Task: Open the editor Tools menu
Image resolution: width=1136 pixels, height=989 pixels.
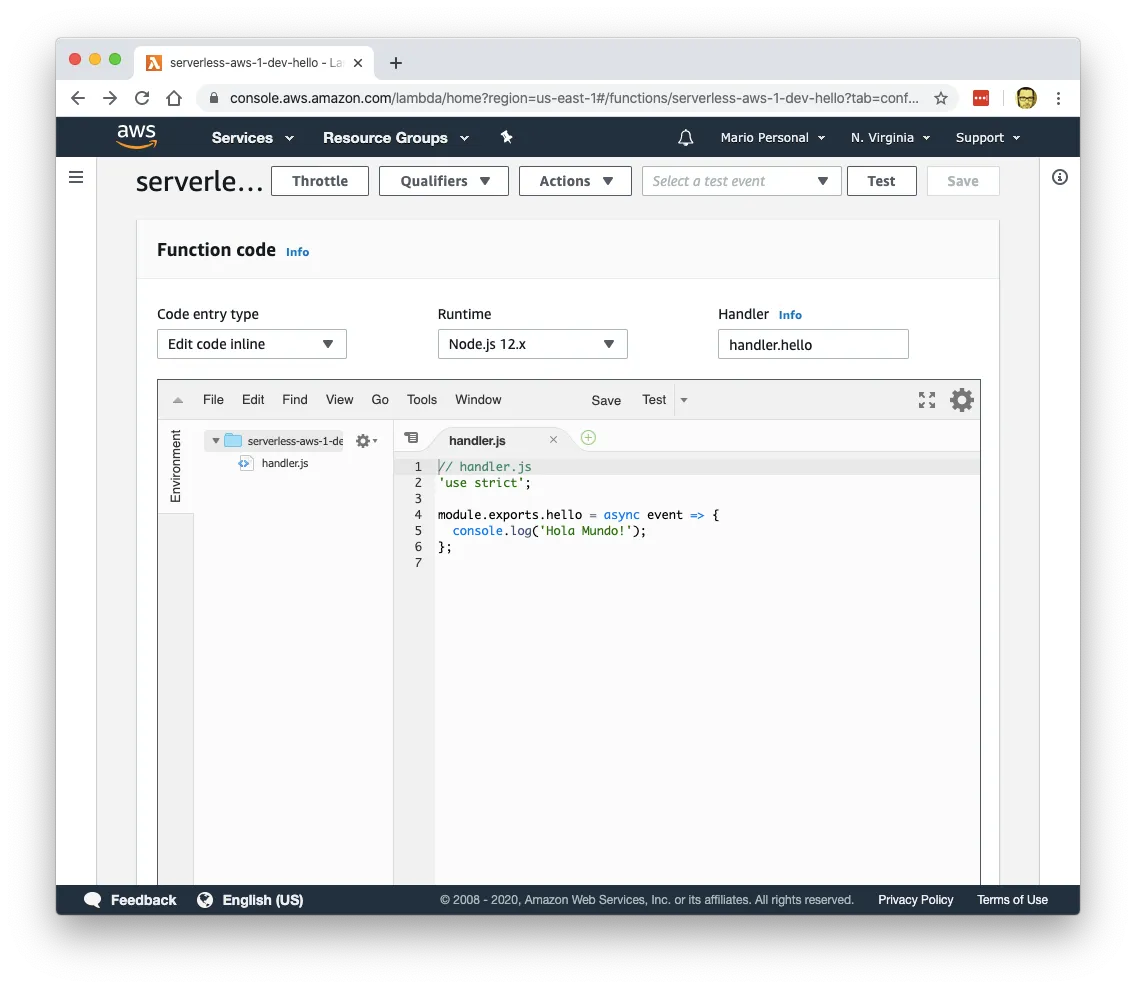Action: [x=422, y=400]
